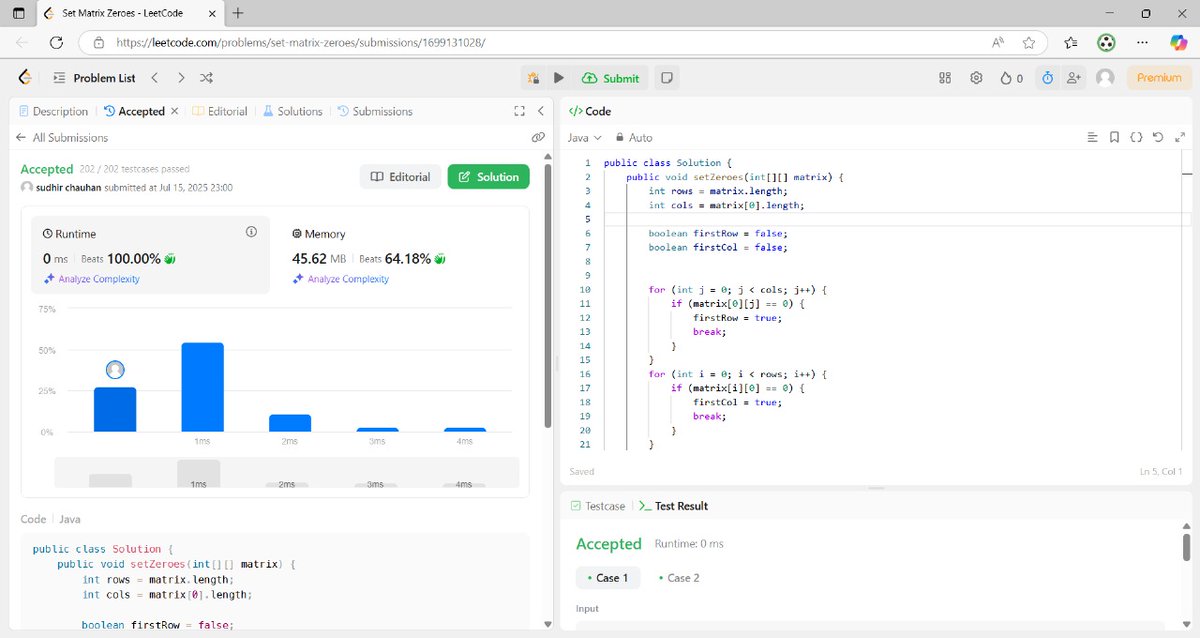
Task: Maximize the left panel fullscreen icon
Action: (519, 111)
